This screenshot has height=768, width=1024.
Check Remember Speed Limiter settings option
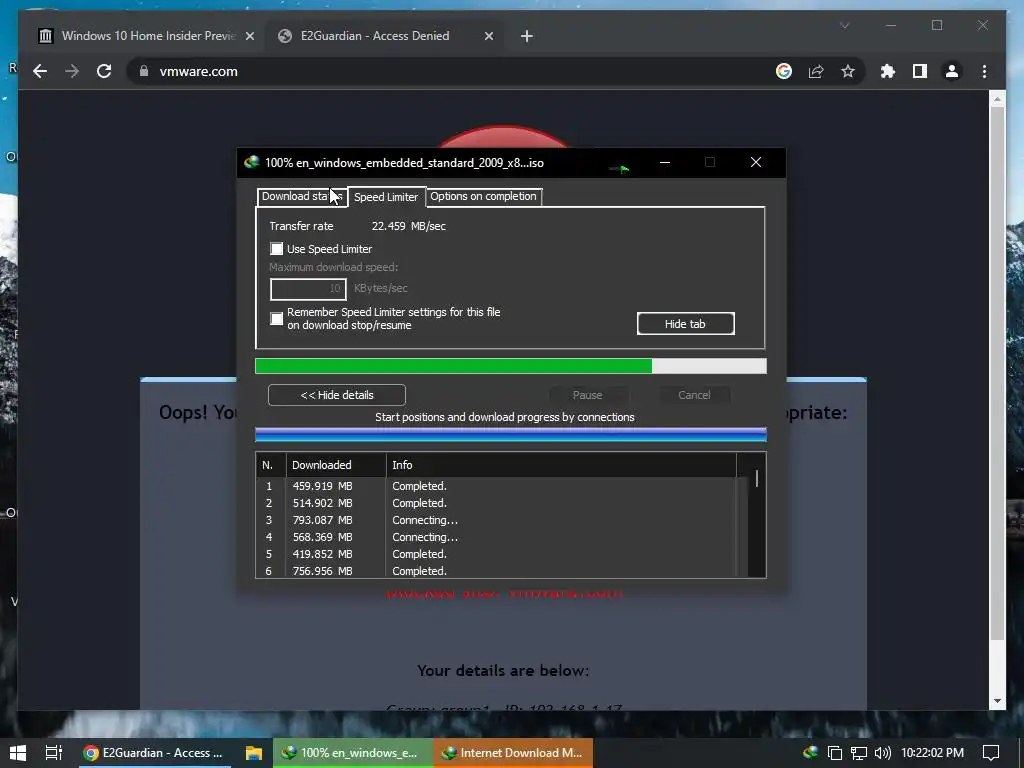277,319
